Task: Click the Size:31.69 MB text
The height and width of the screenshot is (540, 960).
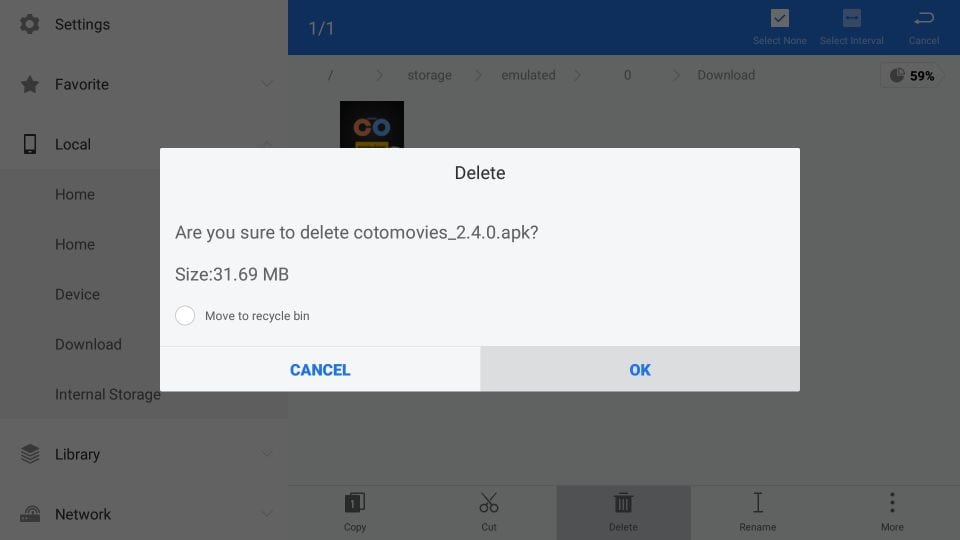Action: point(231,274)
